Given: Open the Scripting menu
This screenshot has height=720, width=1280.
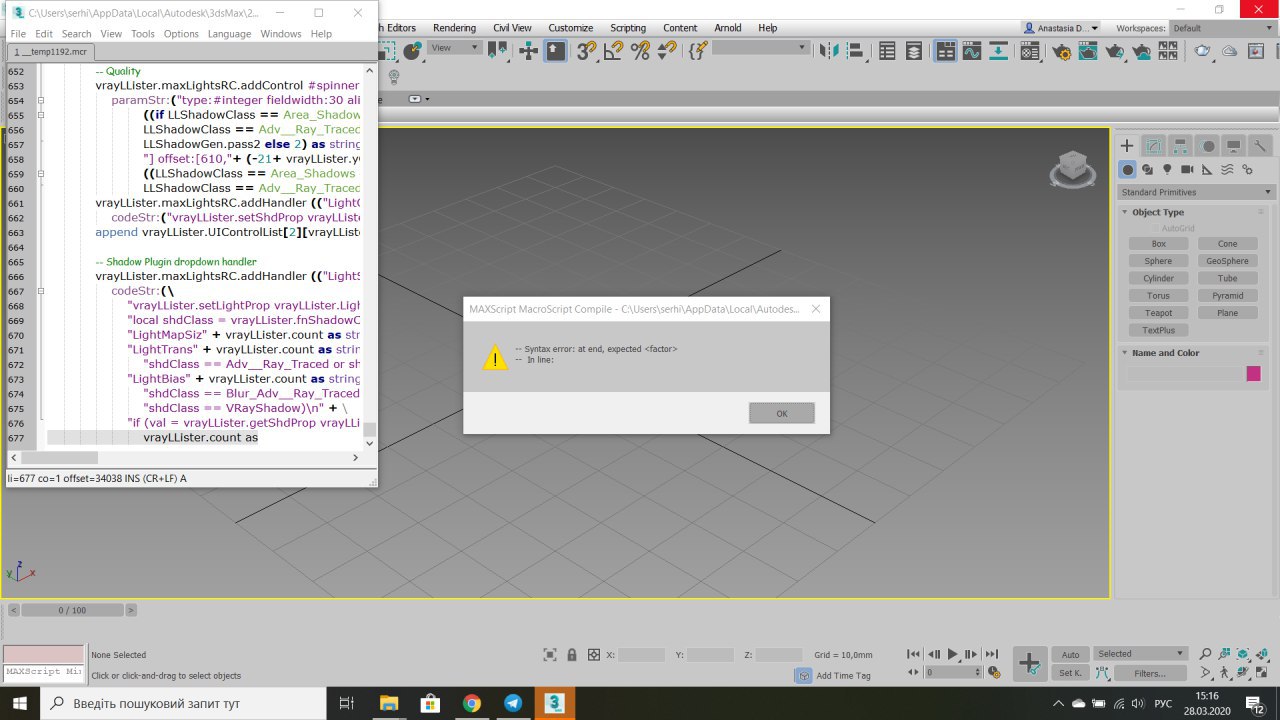Looking at the screenshot, I should (x=628, y=28).
